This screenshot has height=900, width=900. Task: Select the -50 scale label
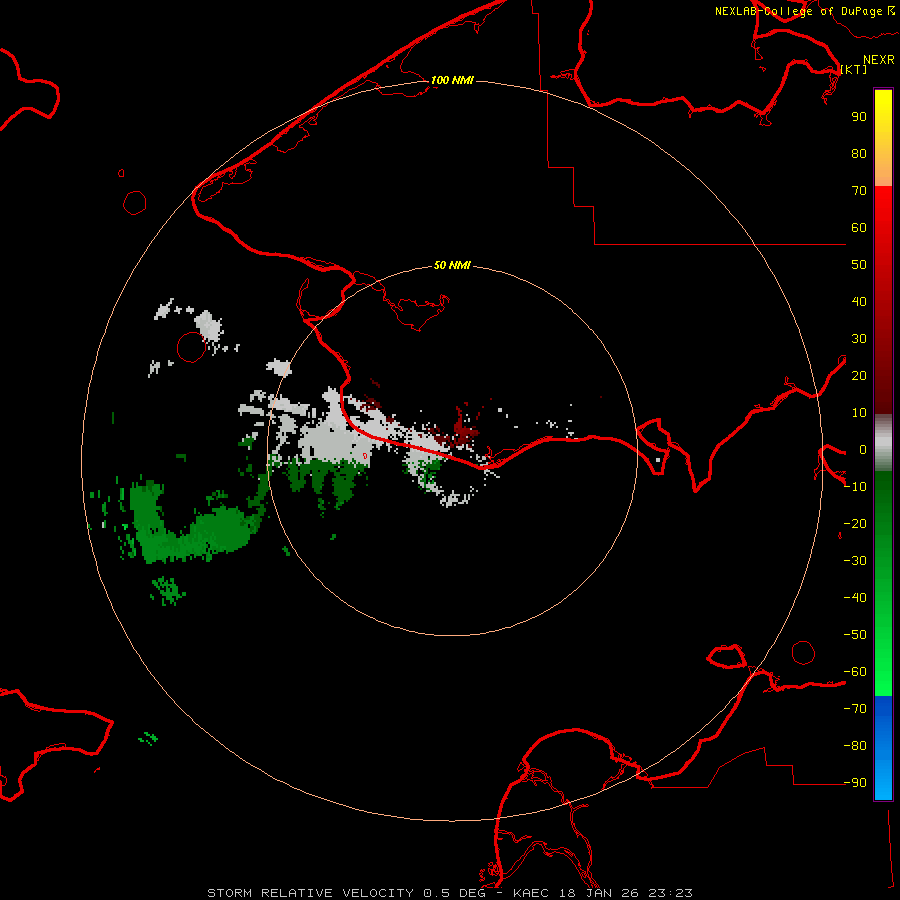point(855,635)
